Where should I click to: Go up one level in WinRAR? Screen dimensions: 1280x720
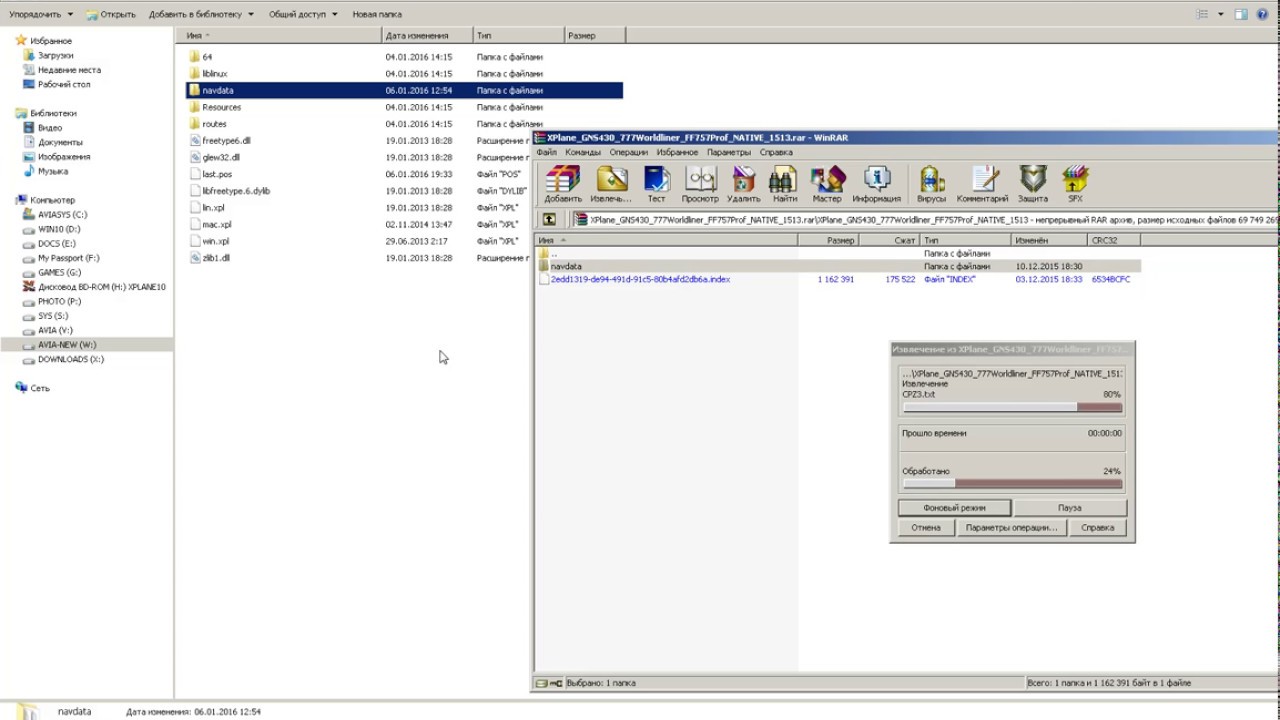tap(549, 220)
